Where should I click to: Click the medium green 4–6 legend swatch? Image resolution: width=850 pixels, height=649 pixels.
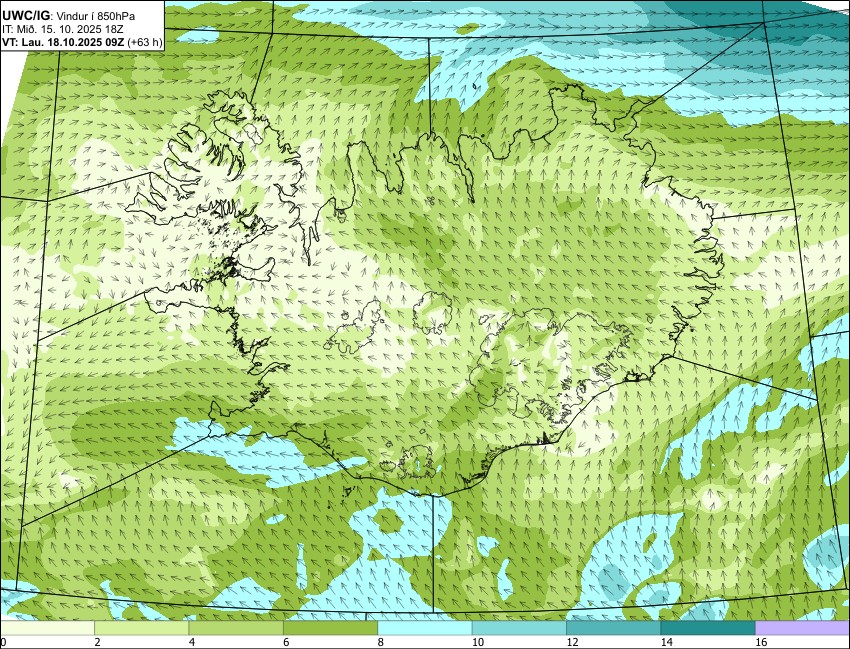pyautogui.click(x=236, y=628)
